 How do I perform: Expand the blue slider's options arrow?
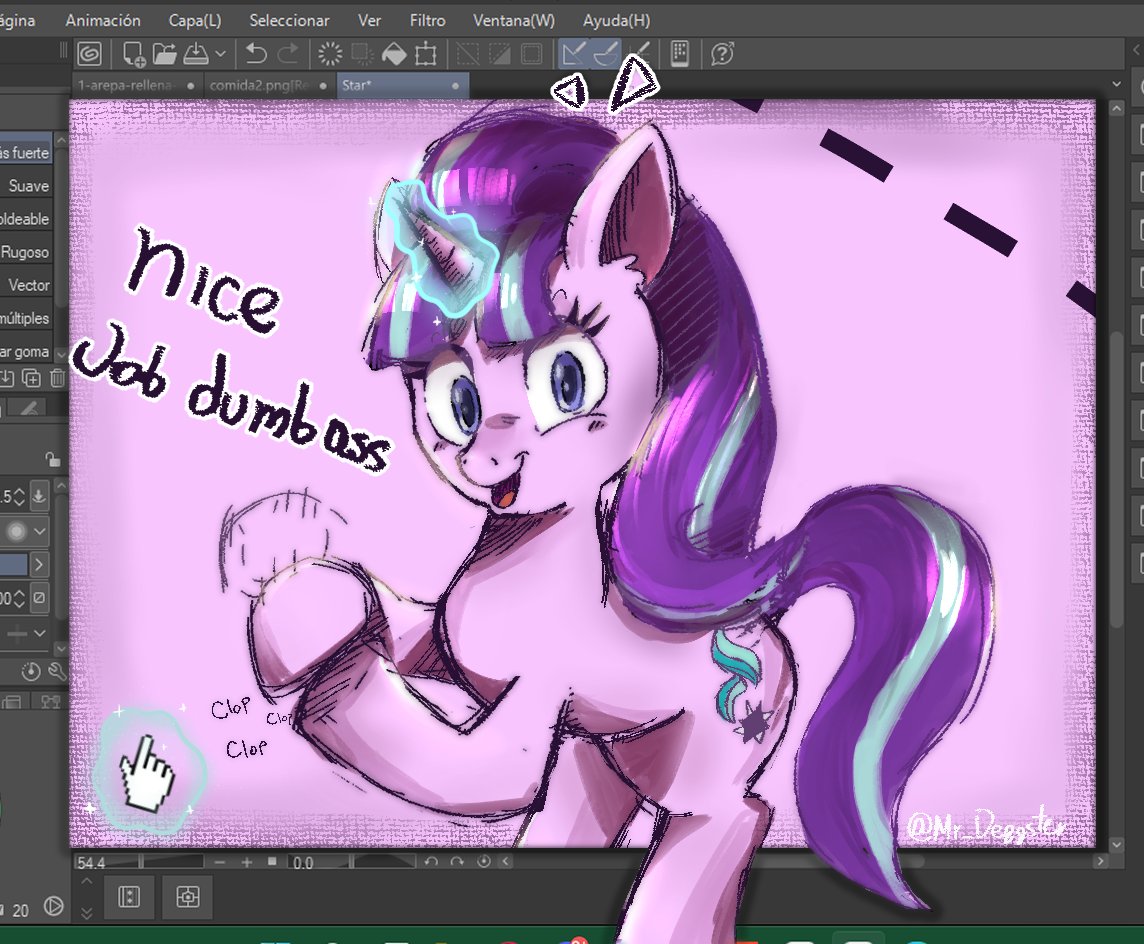[x=39, y=564]
